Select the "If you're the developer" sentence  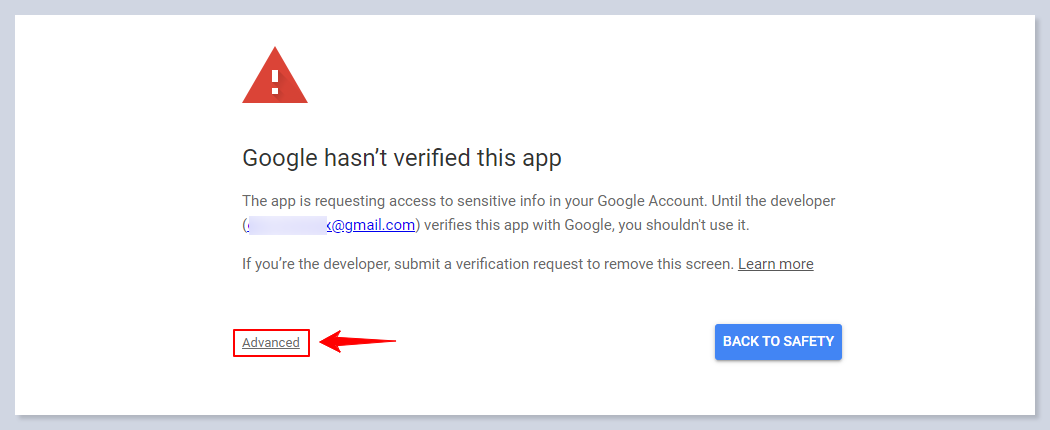point(320,264)
